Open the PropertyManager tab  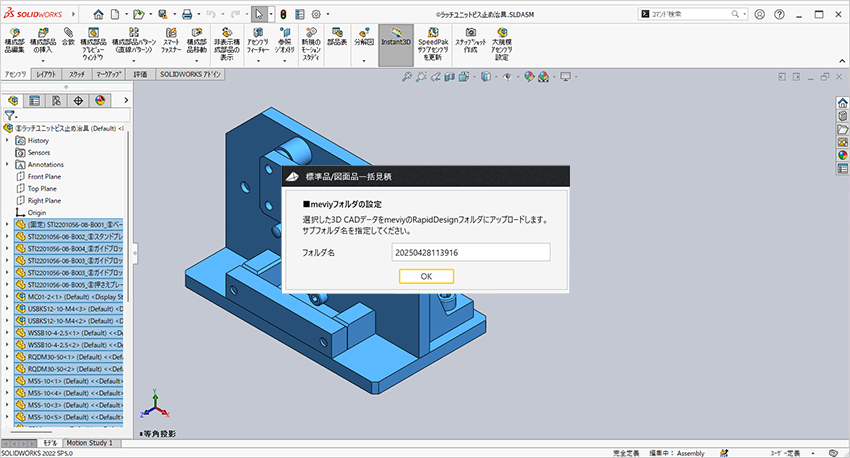coord(35,100)
